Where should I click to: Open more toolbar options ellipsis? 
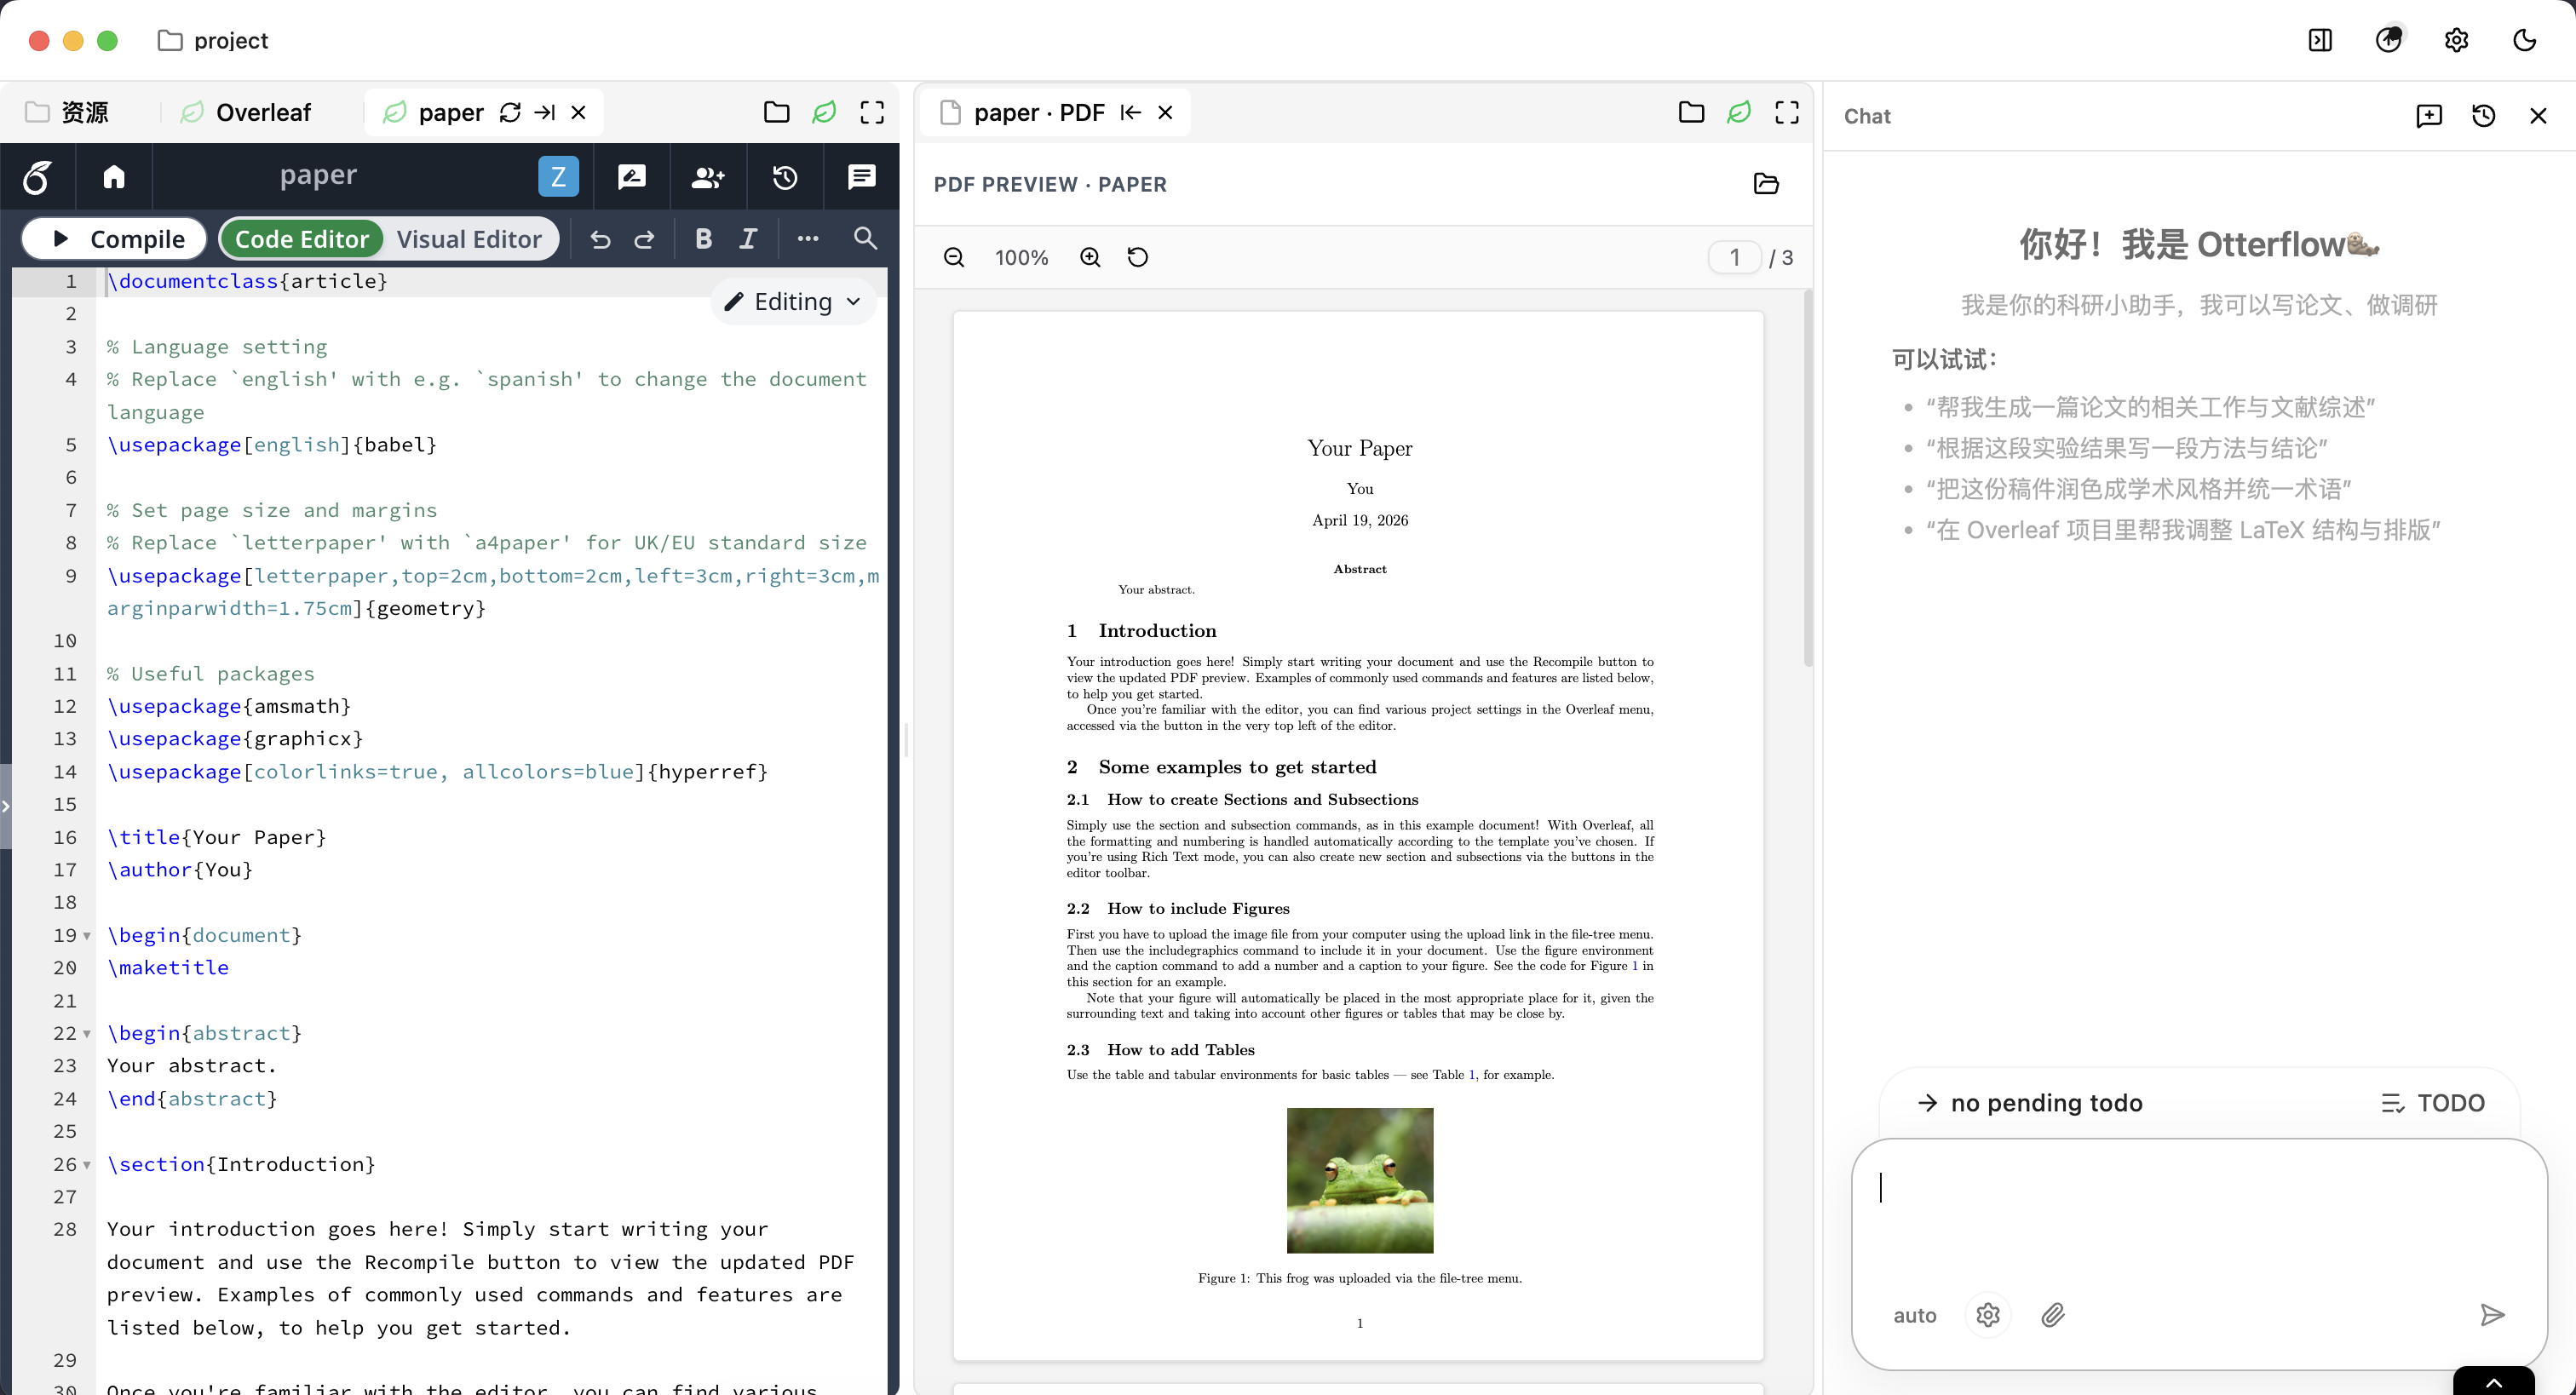tap(808, 239)
